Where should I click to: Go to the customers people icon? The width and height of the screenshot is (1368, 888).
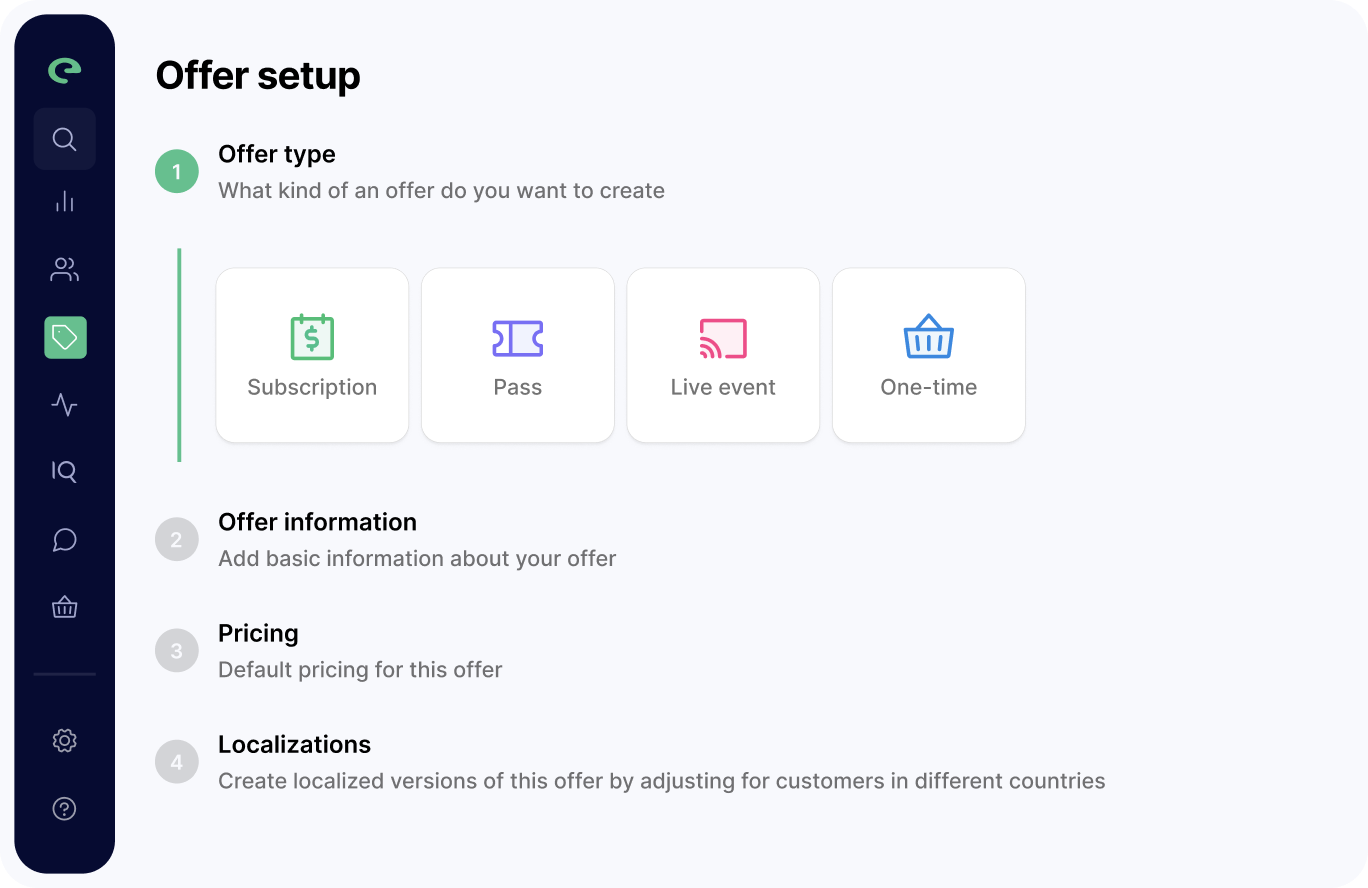coord(65,269)
